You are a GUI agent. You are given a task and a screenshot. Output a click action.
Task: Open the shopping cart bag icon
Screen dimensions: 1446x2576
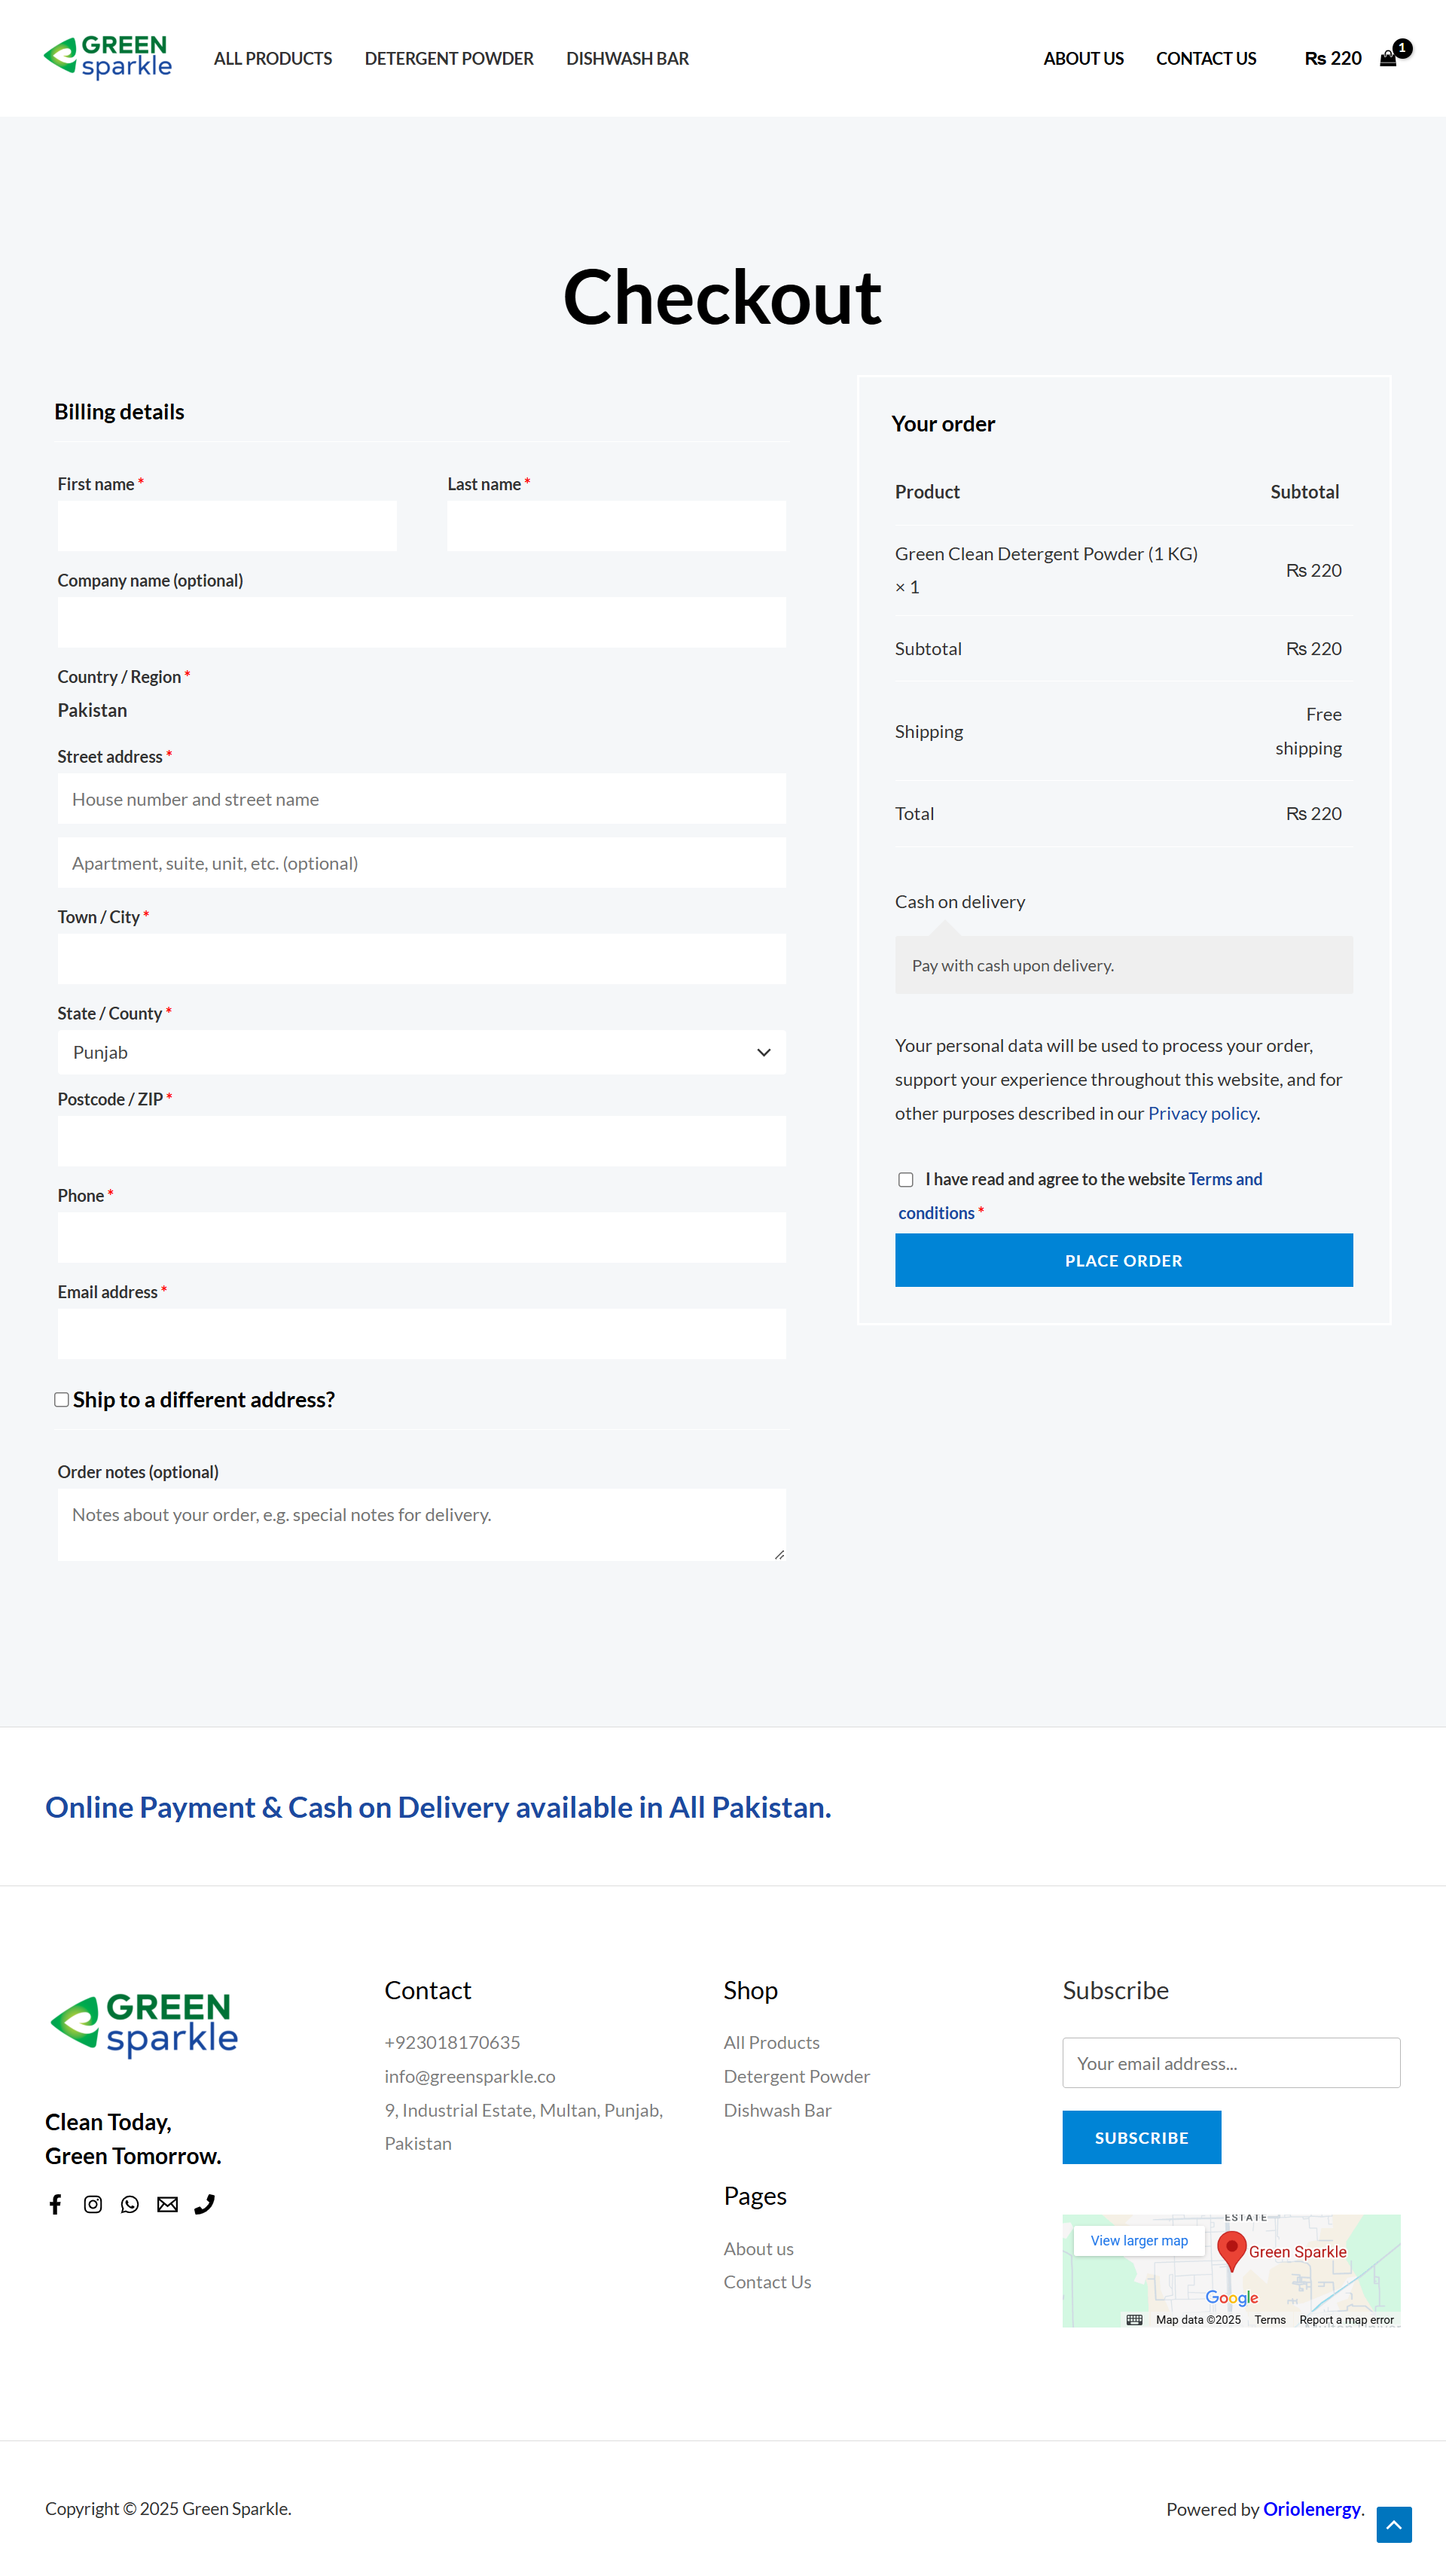[1388, 58]
